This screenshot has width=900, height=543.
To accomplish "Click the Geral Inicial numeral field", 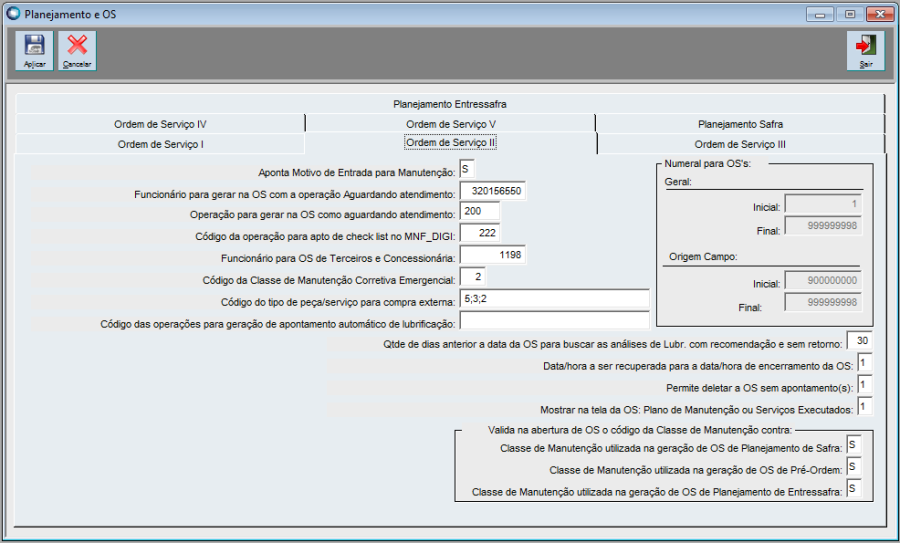I will (823, 204).
